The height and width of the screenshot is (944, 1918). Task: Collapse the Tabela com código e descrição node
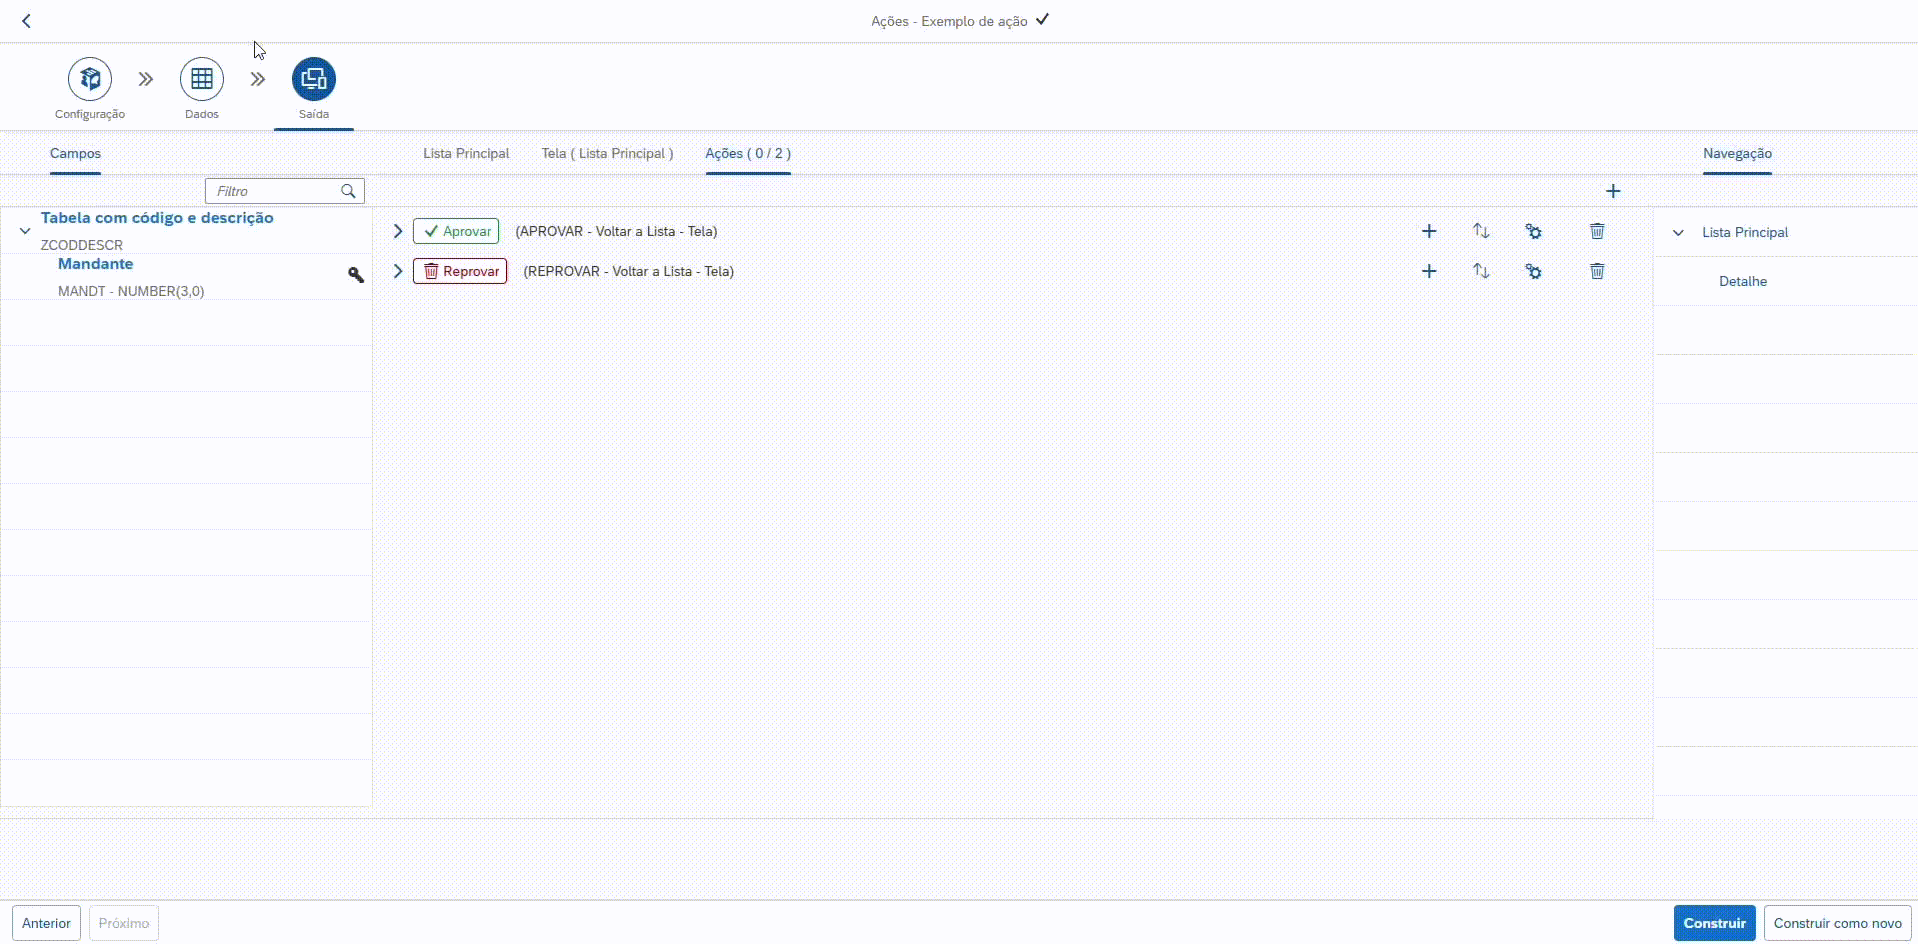25,231
